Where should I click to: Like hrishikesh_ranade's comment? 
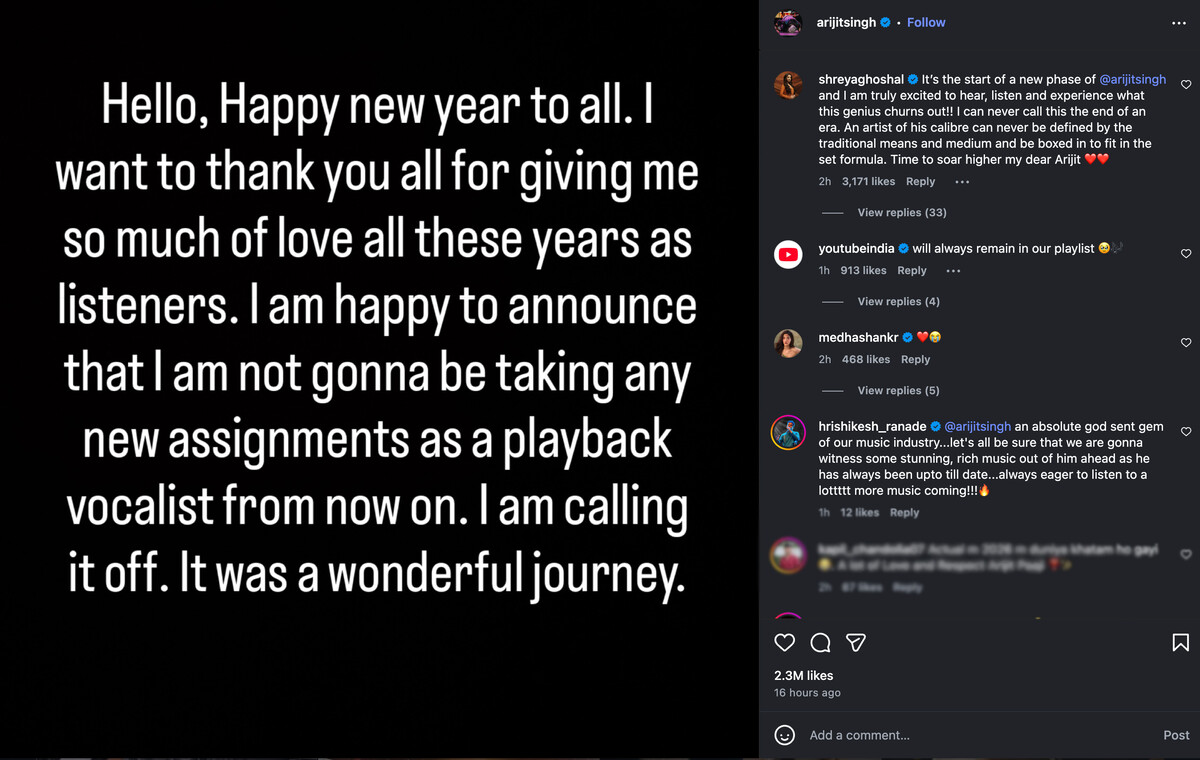point(1186,432)
